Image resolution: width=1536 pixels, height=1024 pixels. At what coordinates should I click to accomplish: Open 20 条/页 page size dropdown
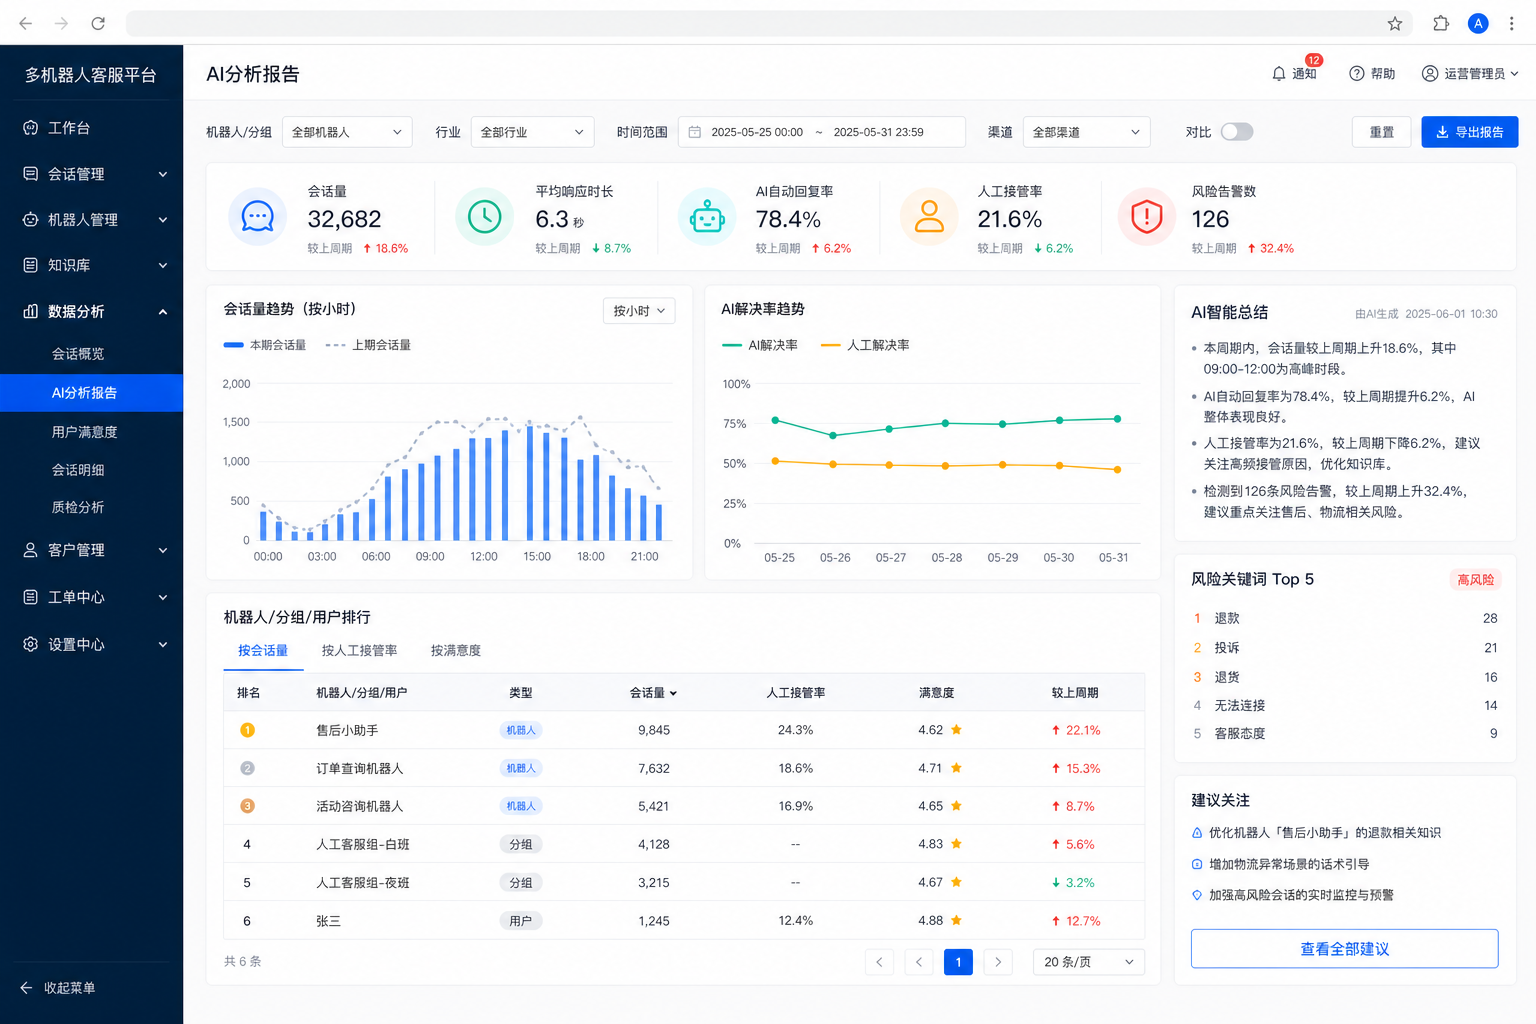click(1089, 962)
